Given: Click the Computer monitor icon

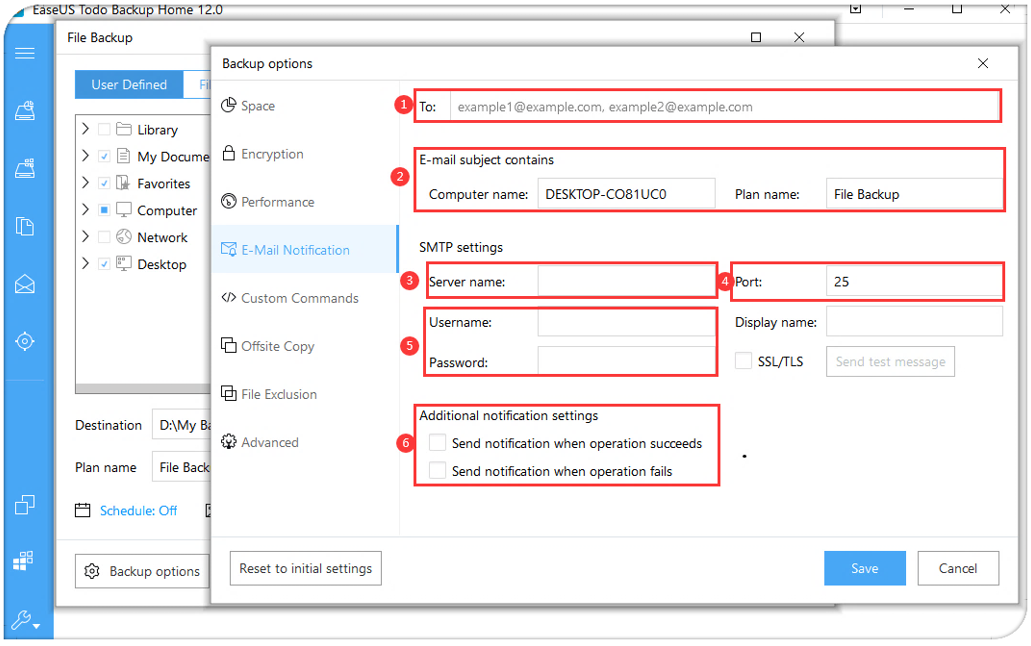Looking at the screenshot, I should tap(124, 210).
